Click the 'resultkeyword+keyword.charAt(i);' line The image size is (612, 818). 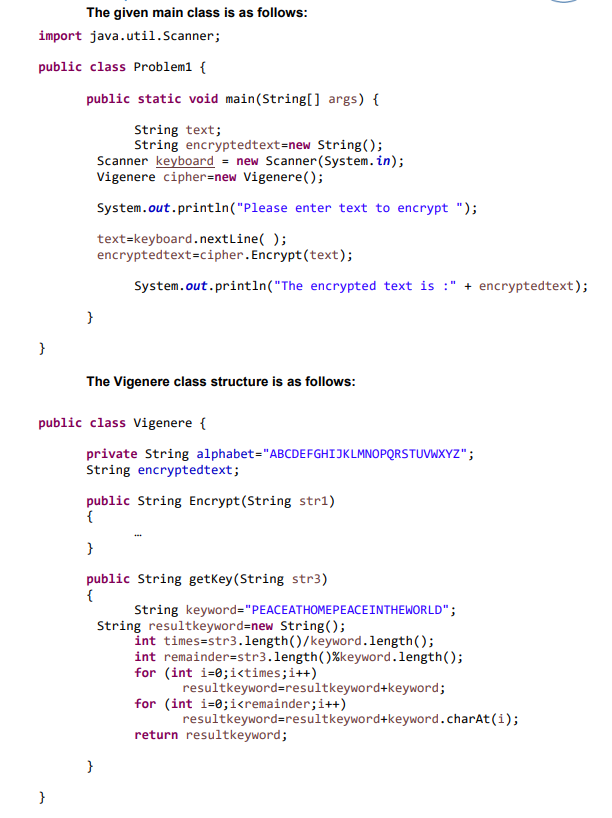350,719
